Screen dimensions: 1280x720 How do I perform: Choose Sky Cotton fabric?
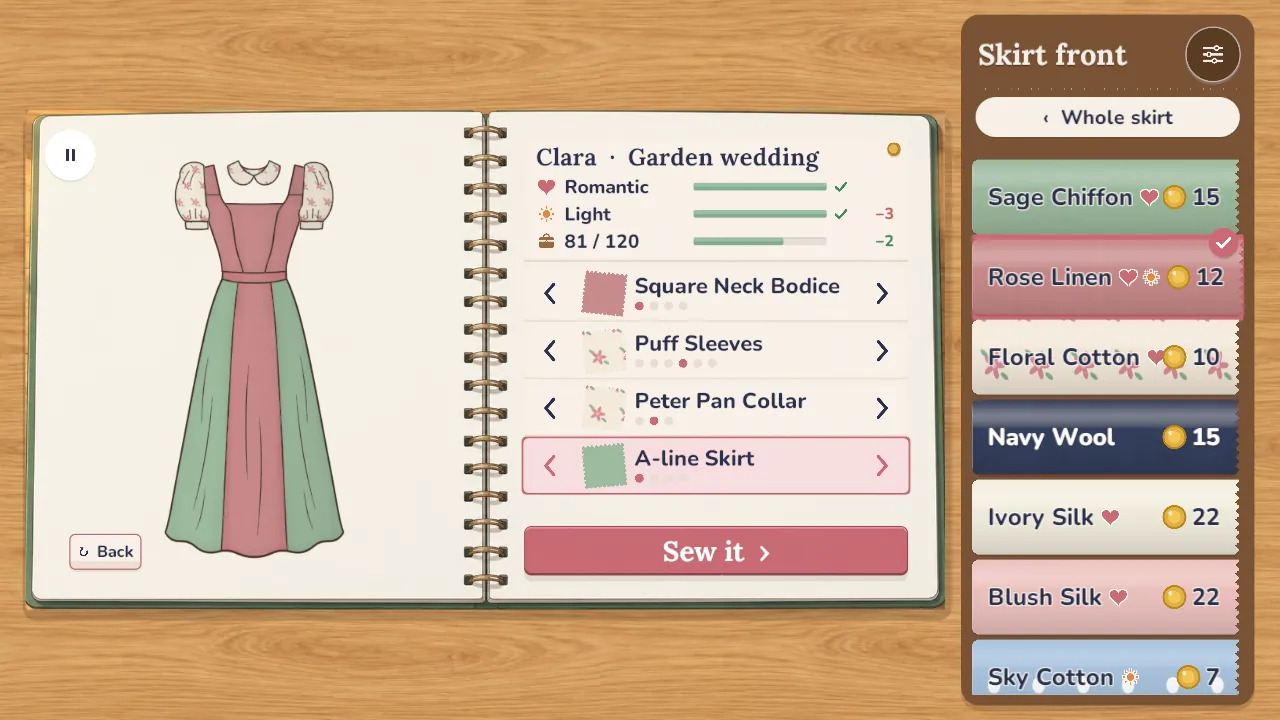click(1105, 668)
